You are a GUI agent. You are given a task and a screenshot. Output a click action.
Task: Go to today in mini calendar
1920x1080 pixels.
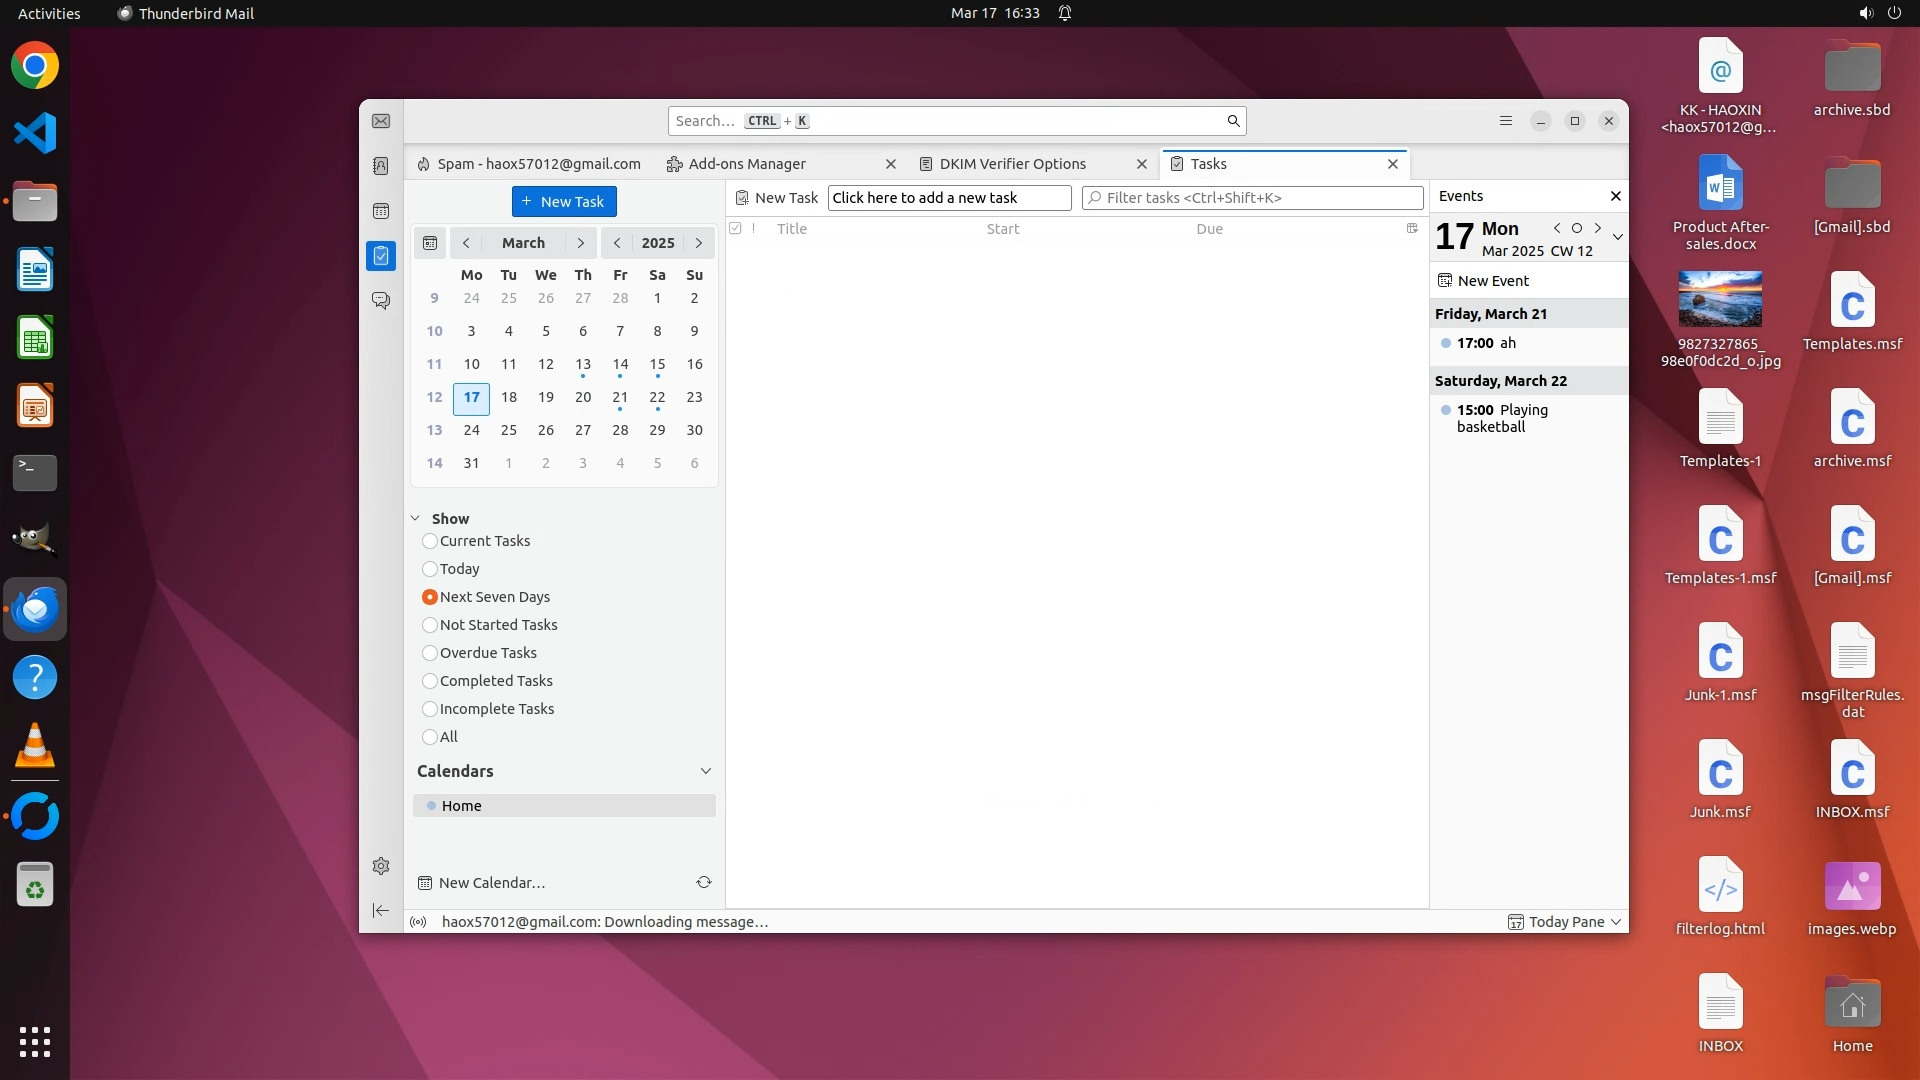coord(430,243)
